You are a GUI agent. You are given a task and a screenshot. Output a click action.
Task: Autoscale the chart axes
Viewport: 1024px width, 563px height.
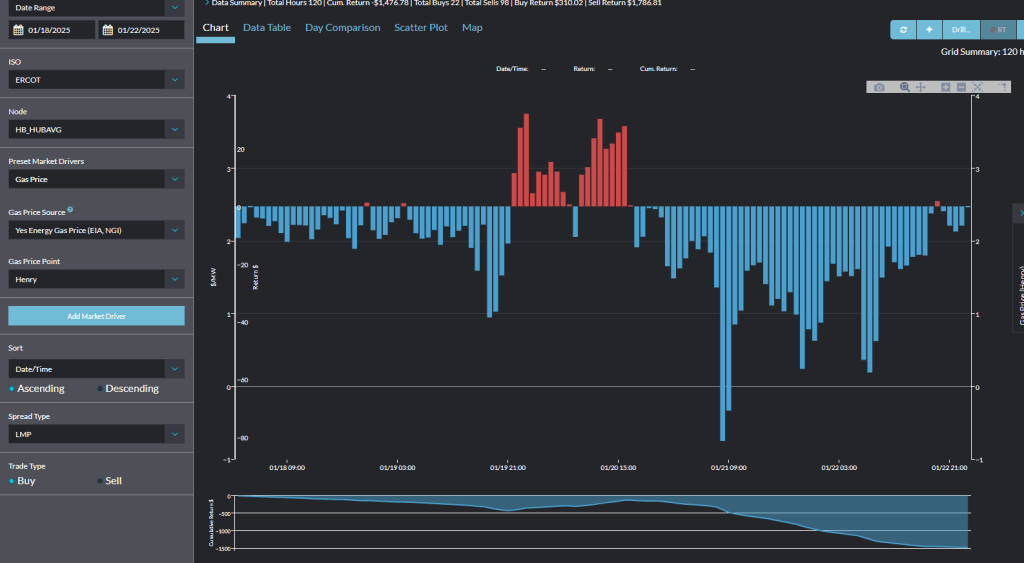[x=978, y=88]
